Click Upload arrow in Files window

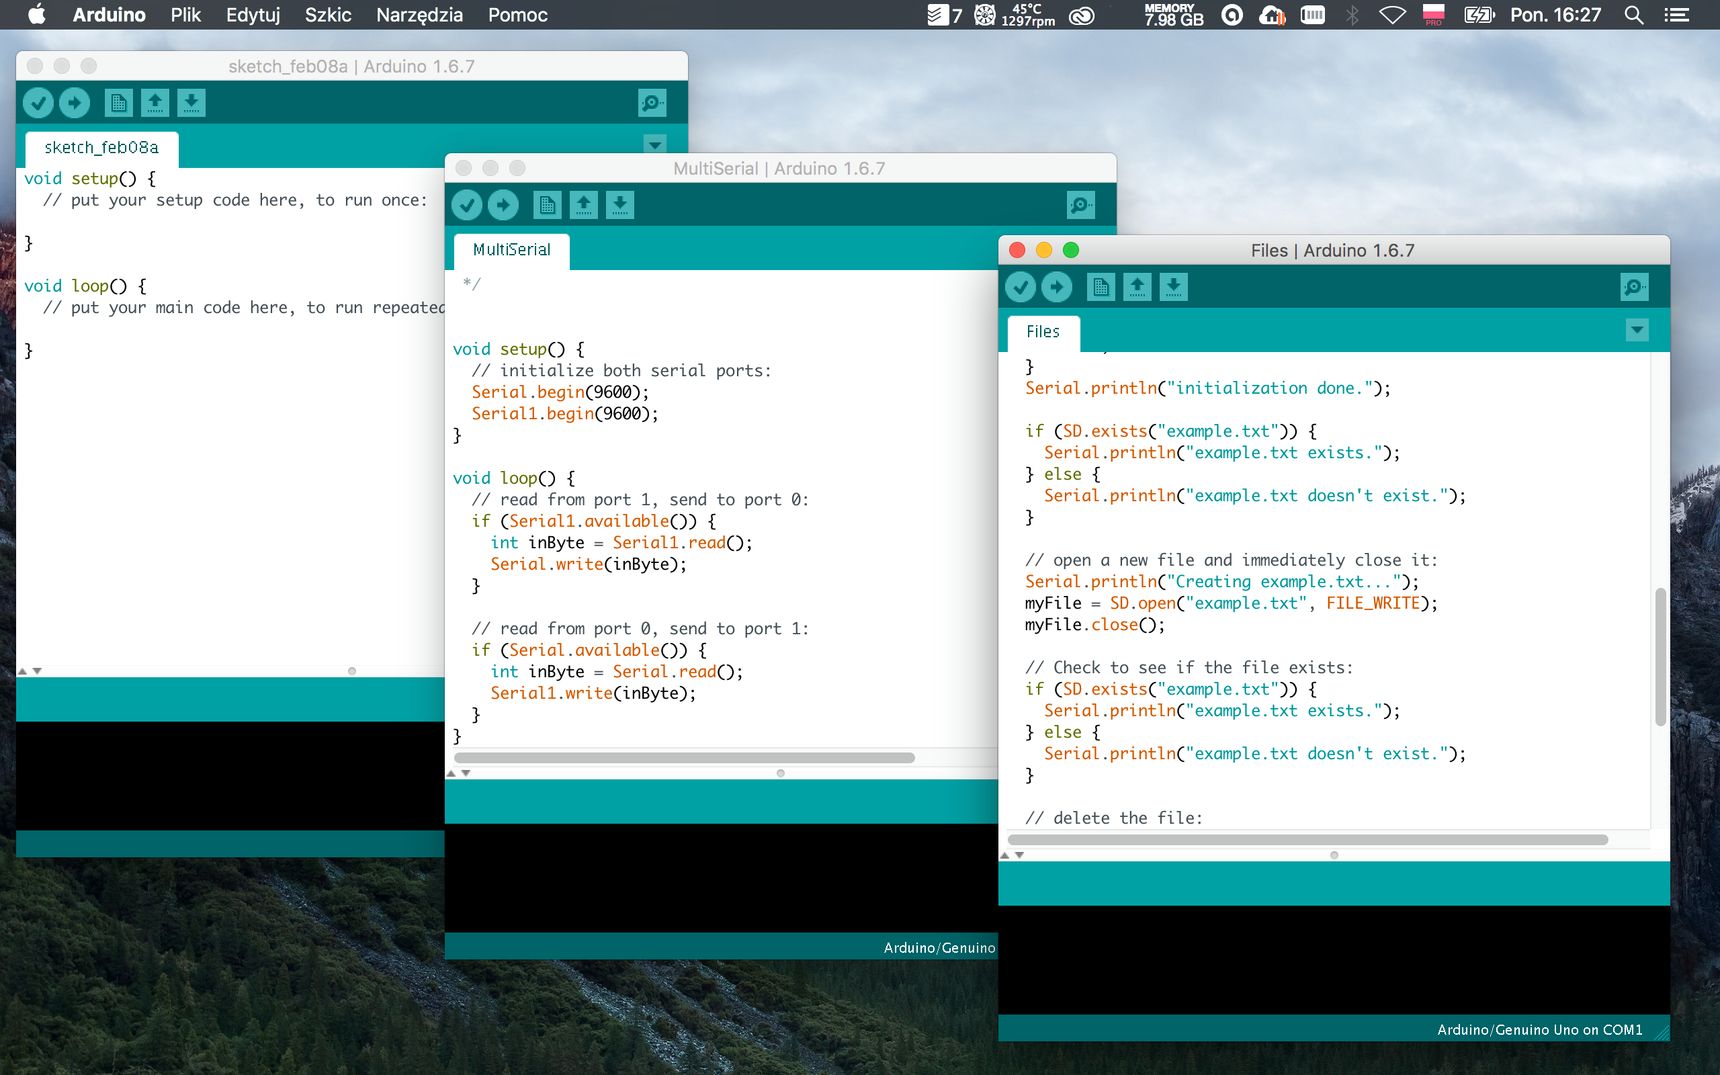coord(1057,287)
